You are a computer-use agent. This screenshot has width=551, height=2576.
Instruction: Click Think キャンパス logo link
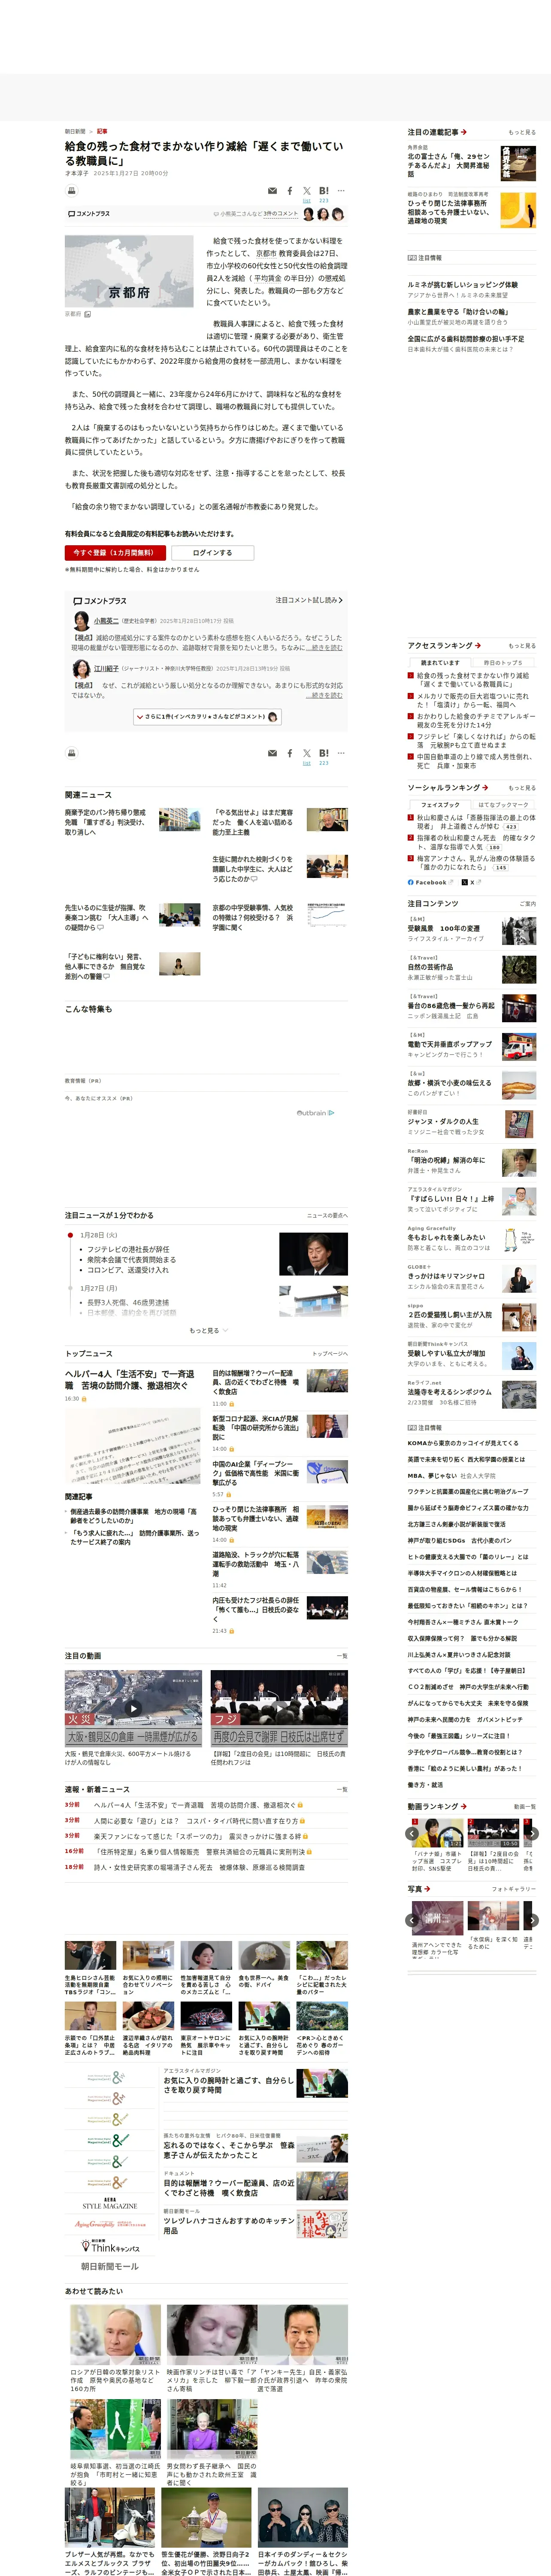(x=110, y=2246)
